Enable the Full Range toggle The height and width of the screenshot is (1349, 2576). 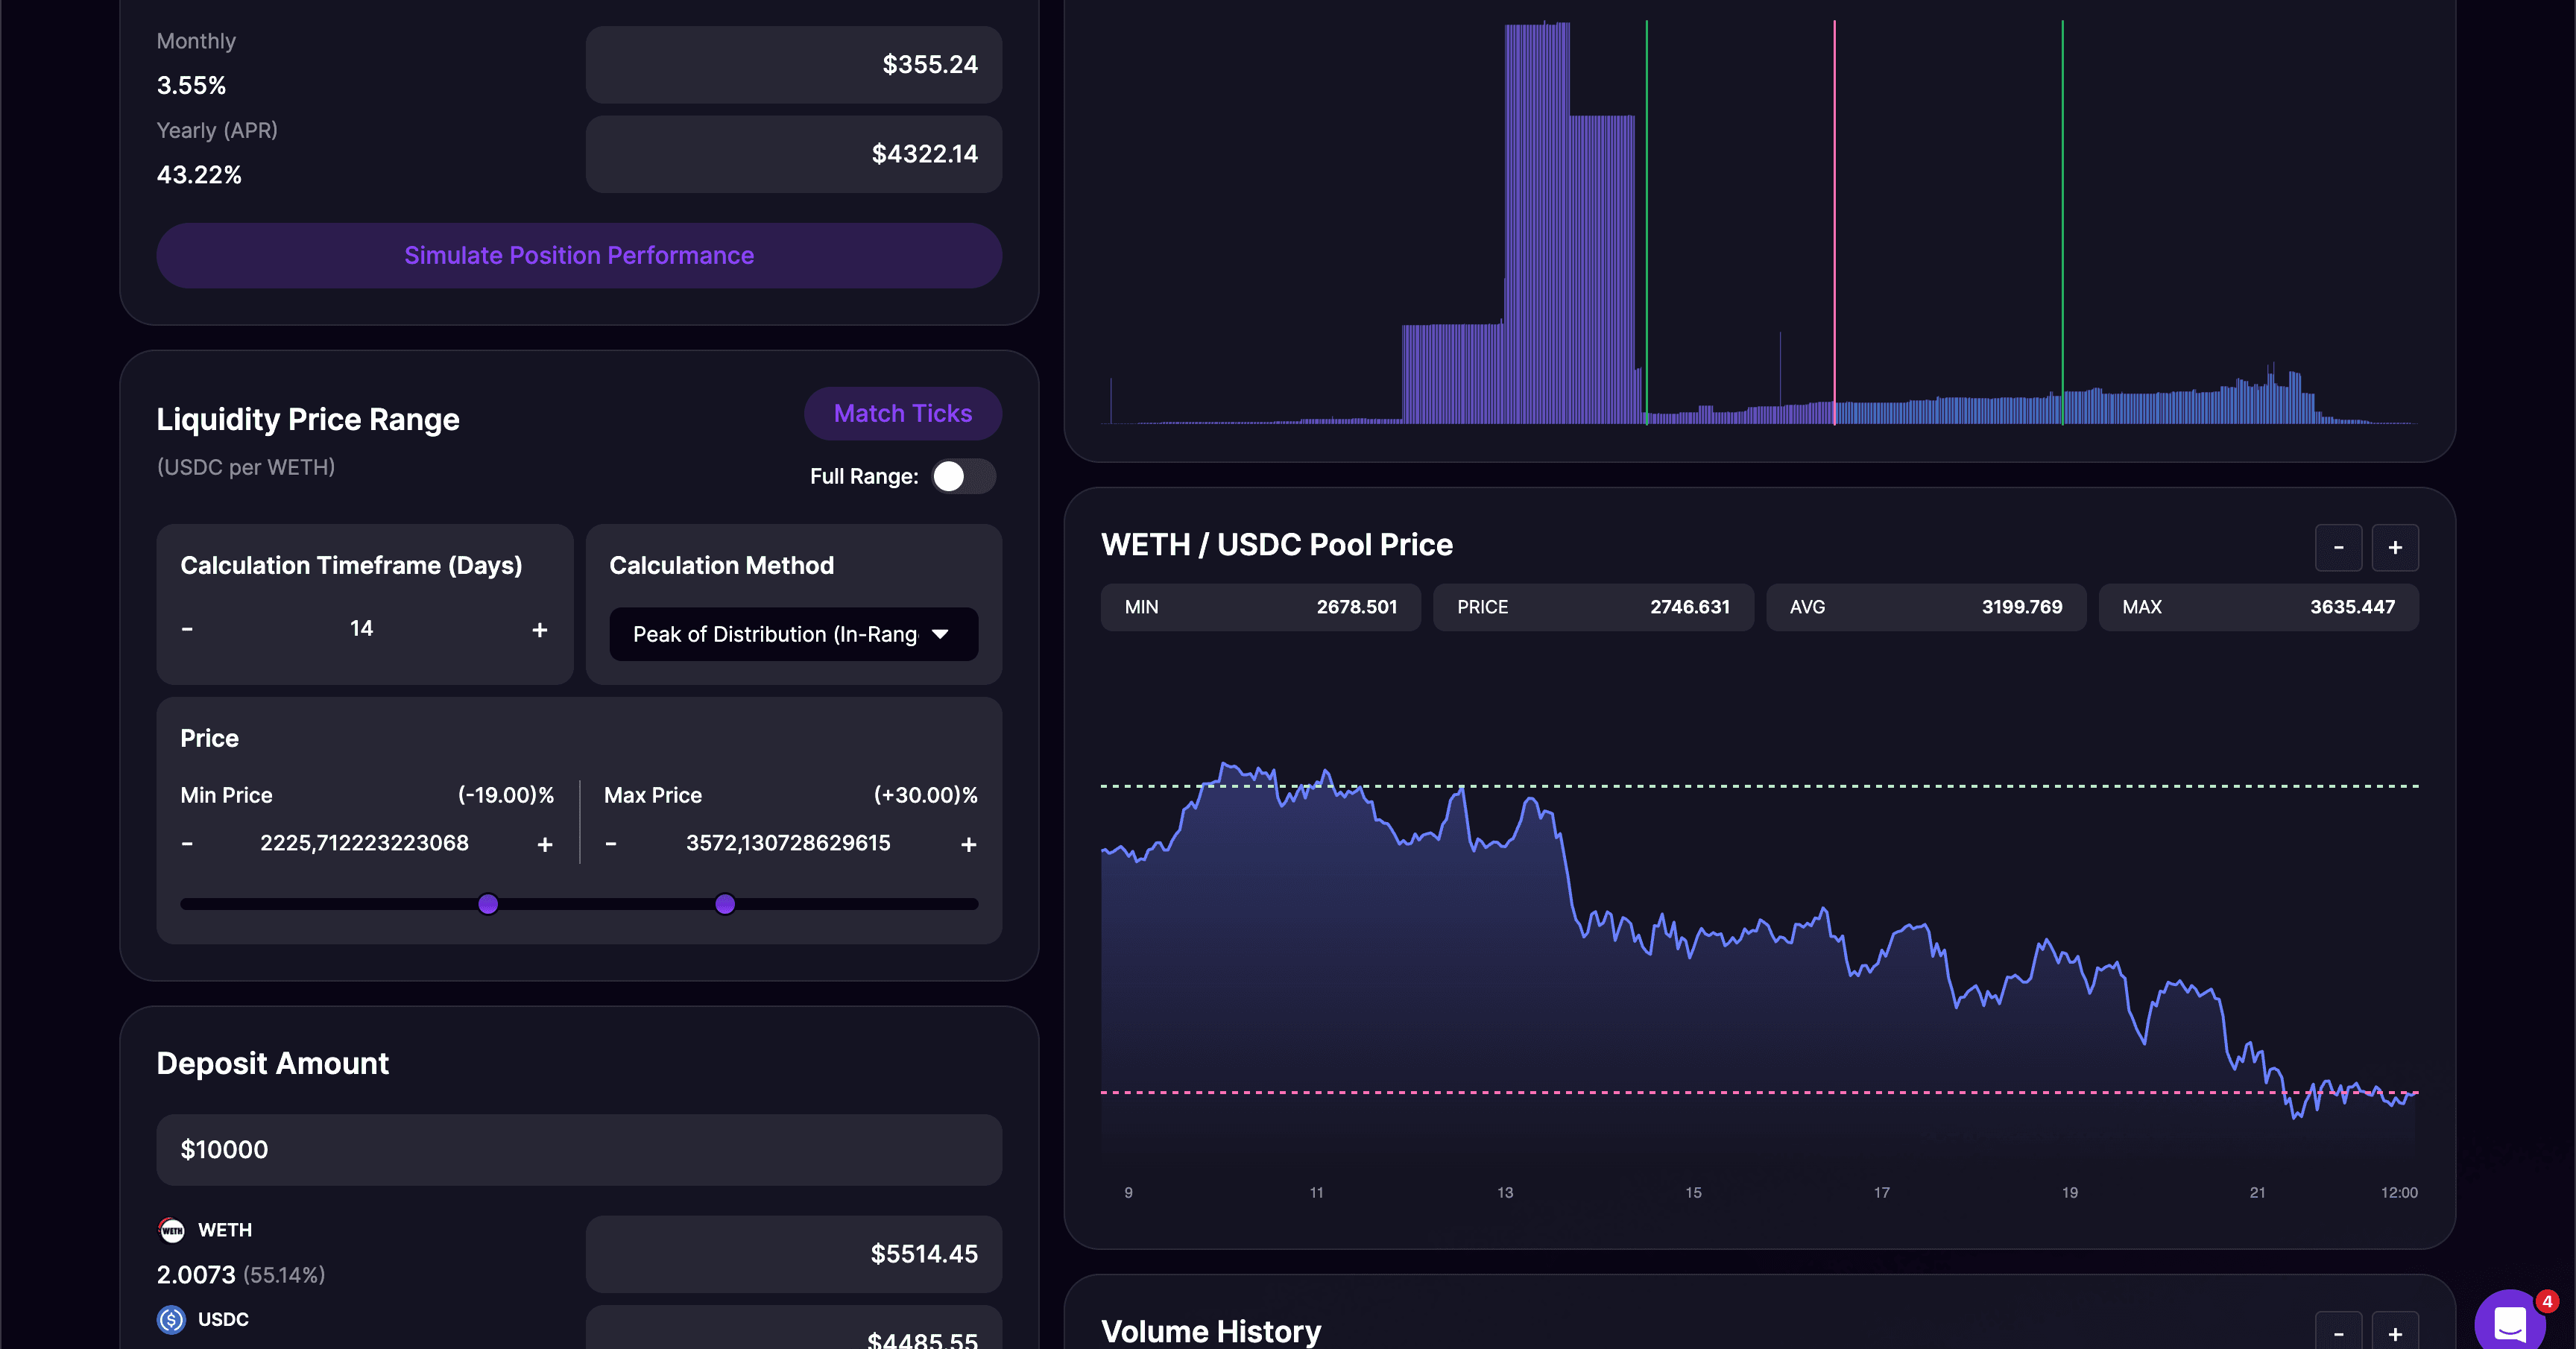click(963, 476)
